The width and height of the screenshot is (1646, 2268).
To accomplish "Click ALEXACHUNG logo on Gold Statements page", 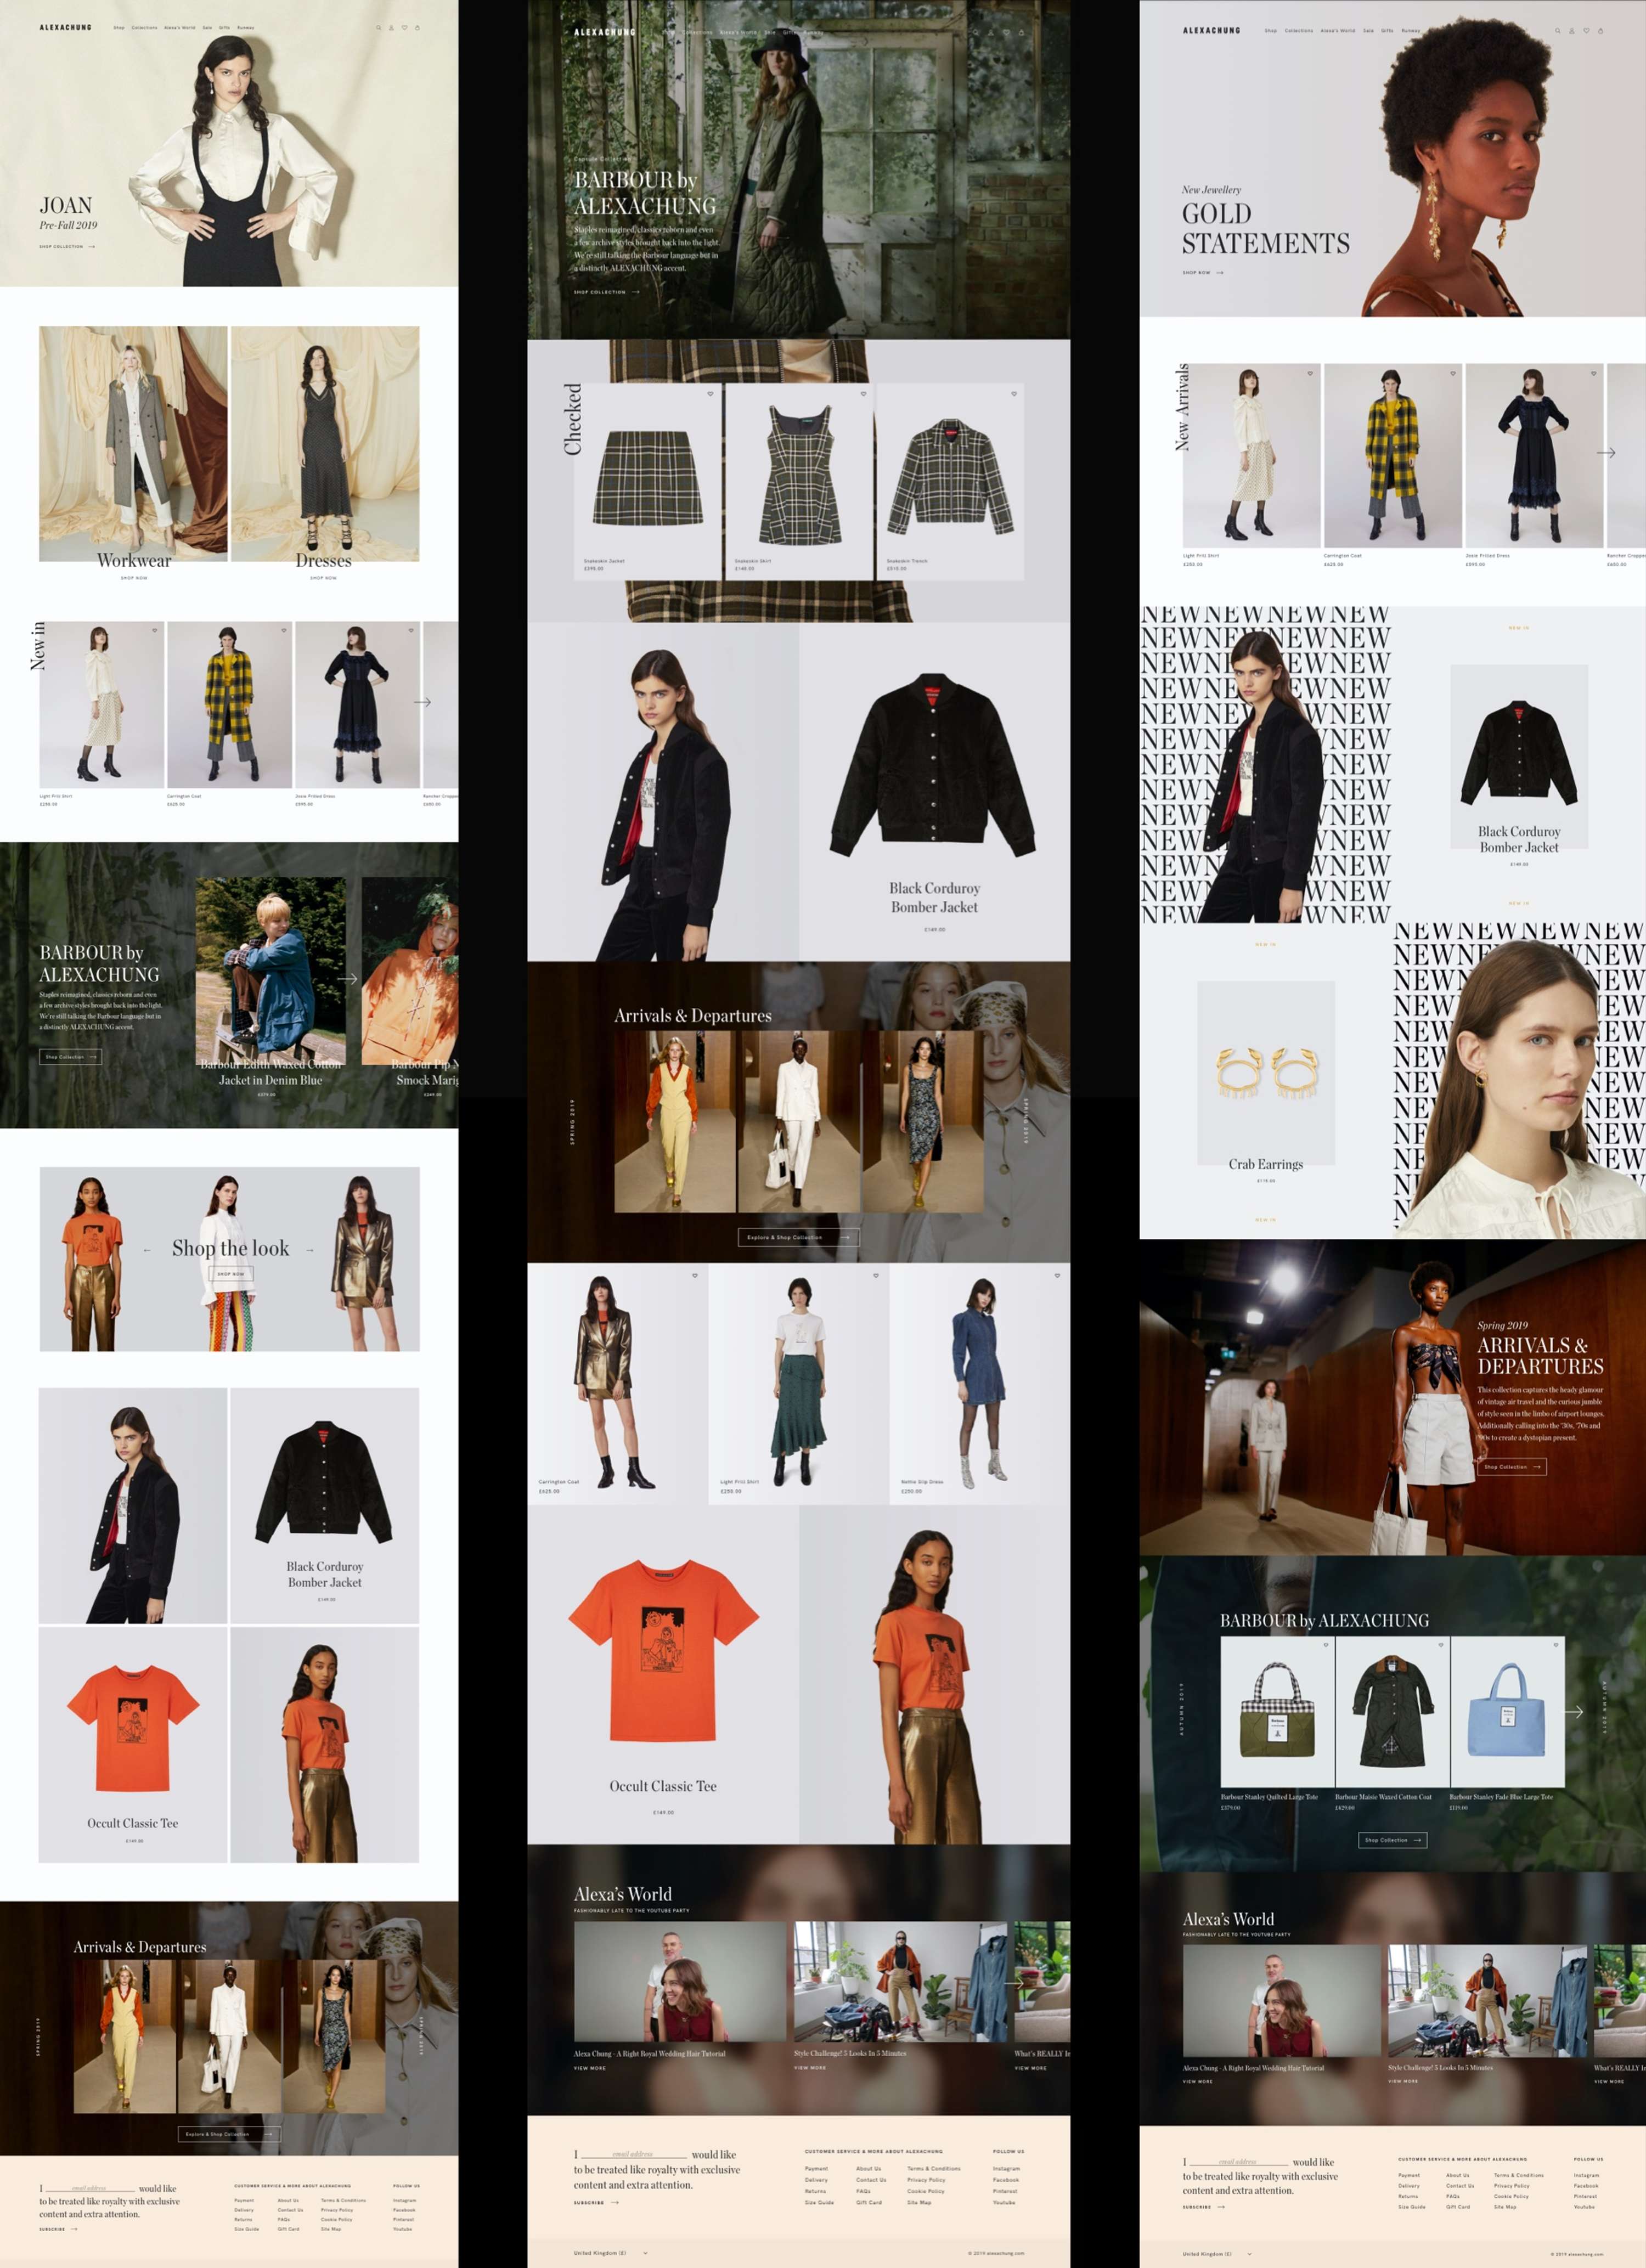I will click(x=1211, y=31).
